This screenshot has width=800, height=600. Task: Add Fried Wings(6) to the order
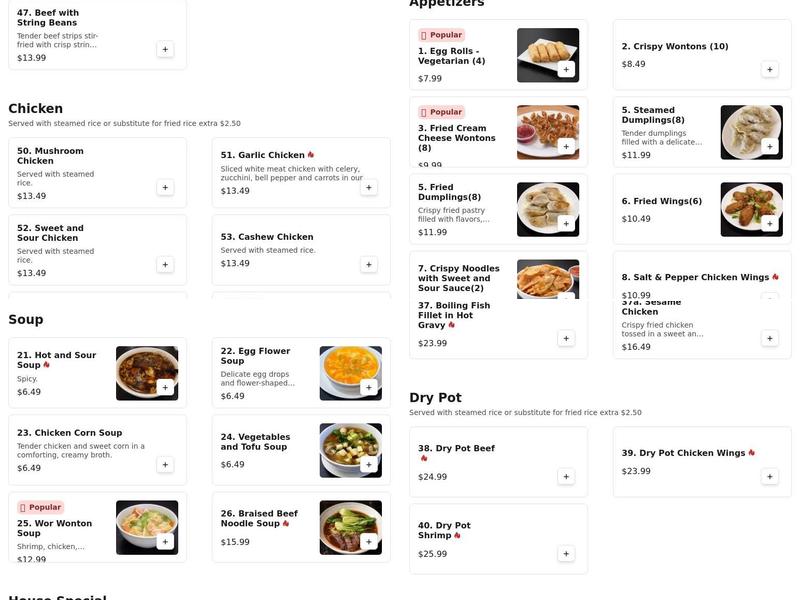click(x=769, y=223)
